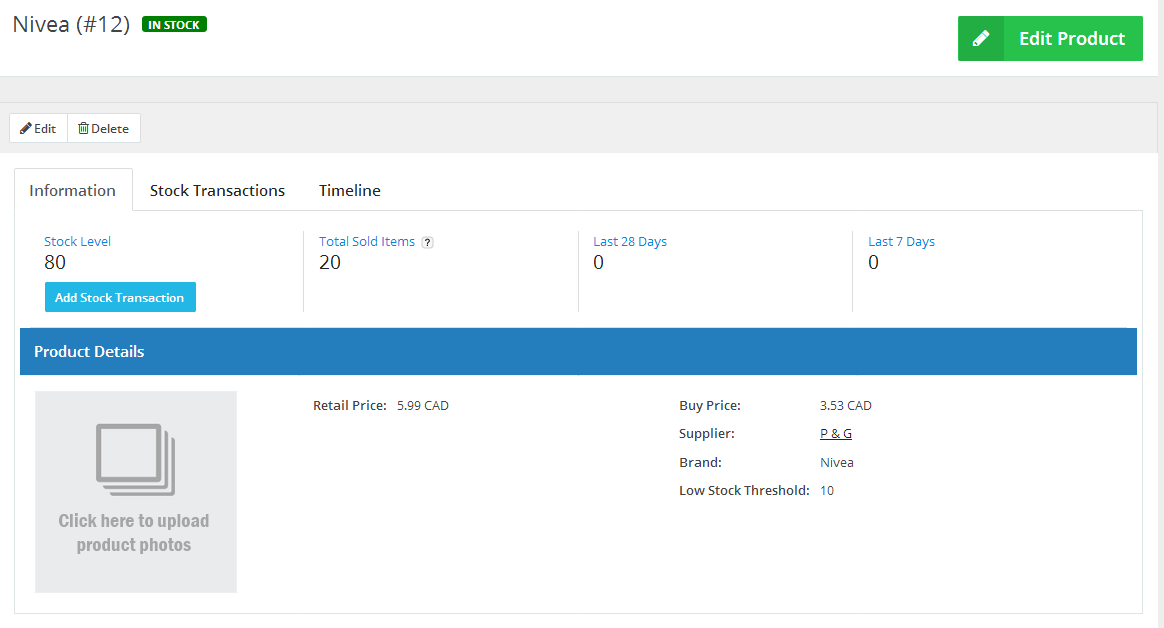Click the total sold value 20
This screenshot has height=628, width=1164.
[330, 262]
